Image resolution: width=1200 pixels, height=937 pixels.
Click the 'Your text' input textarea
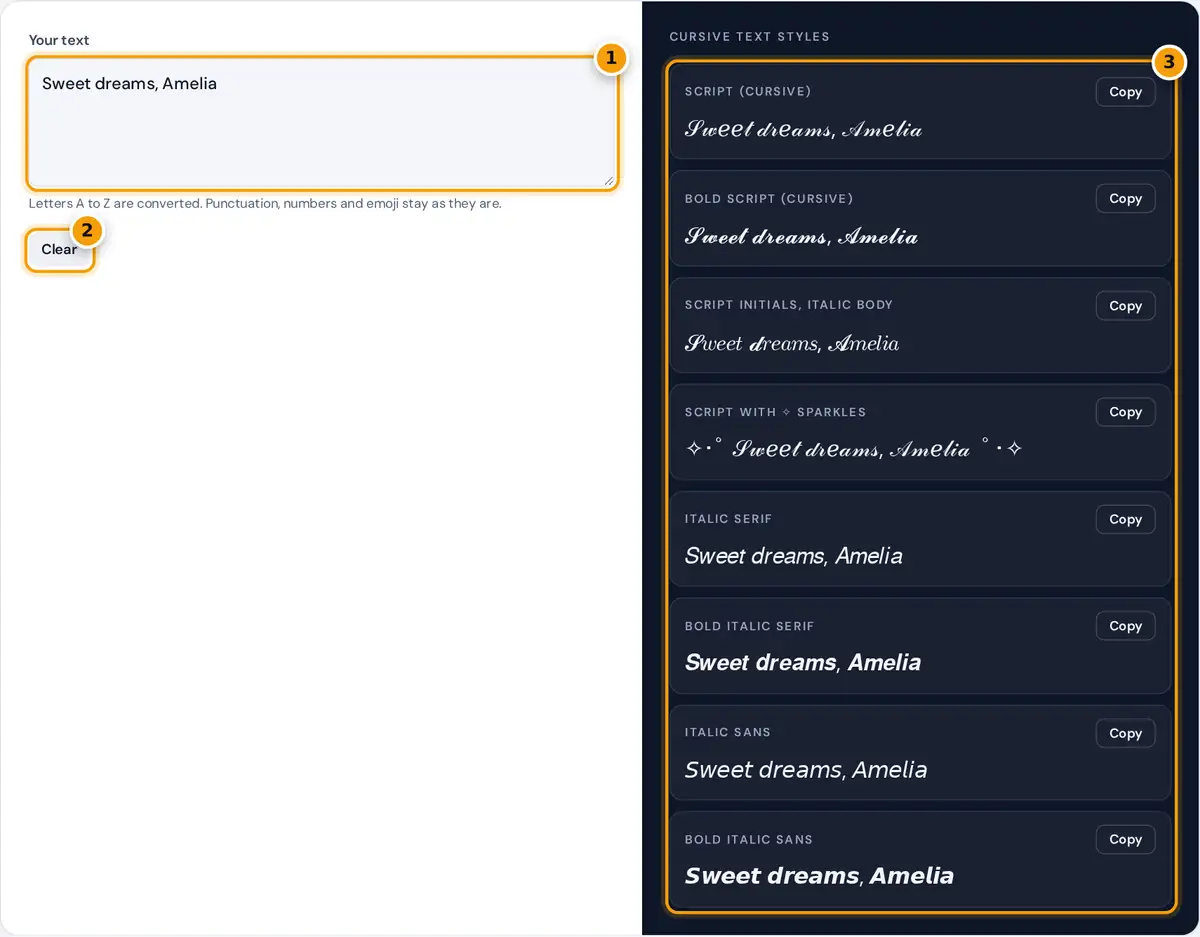click(322, 124)
